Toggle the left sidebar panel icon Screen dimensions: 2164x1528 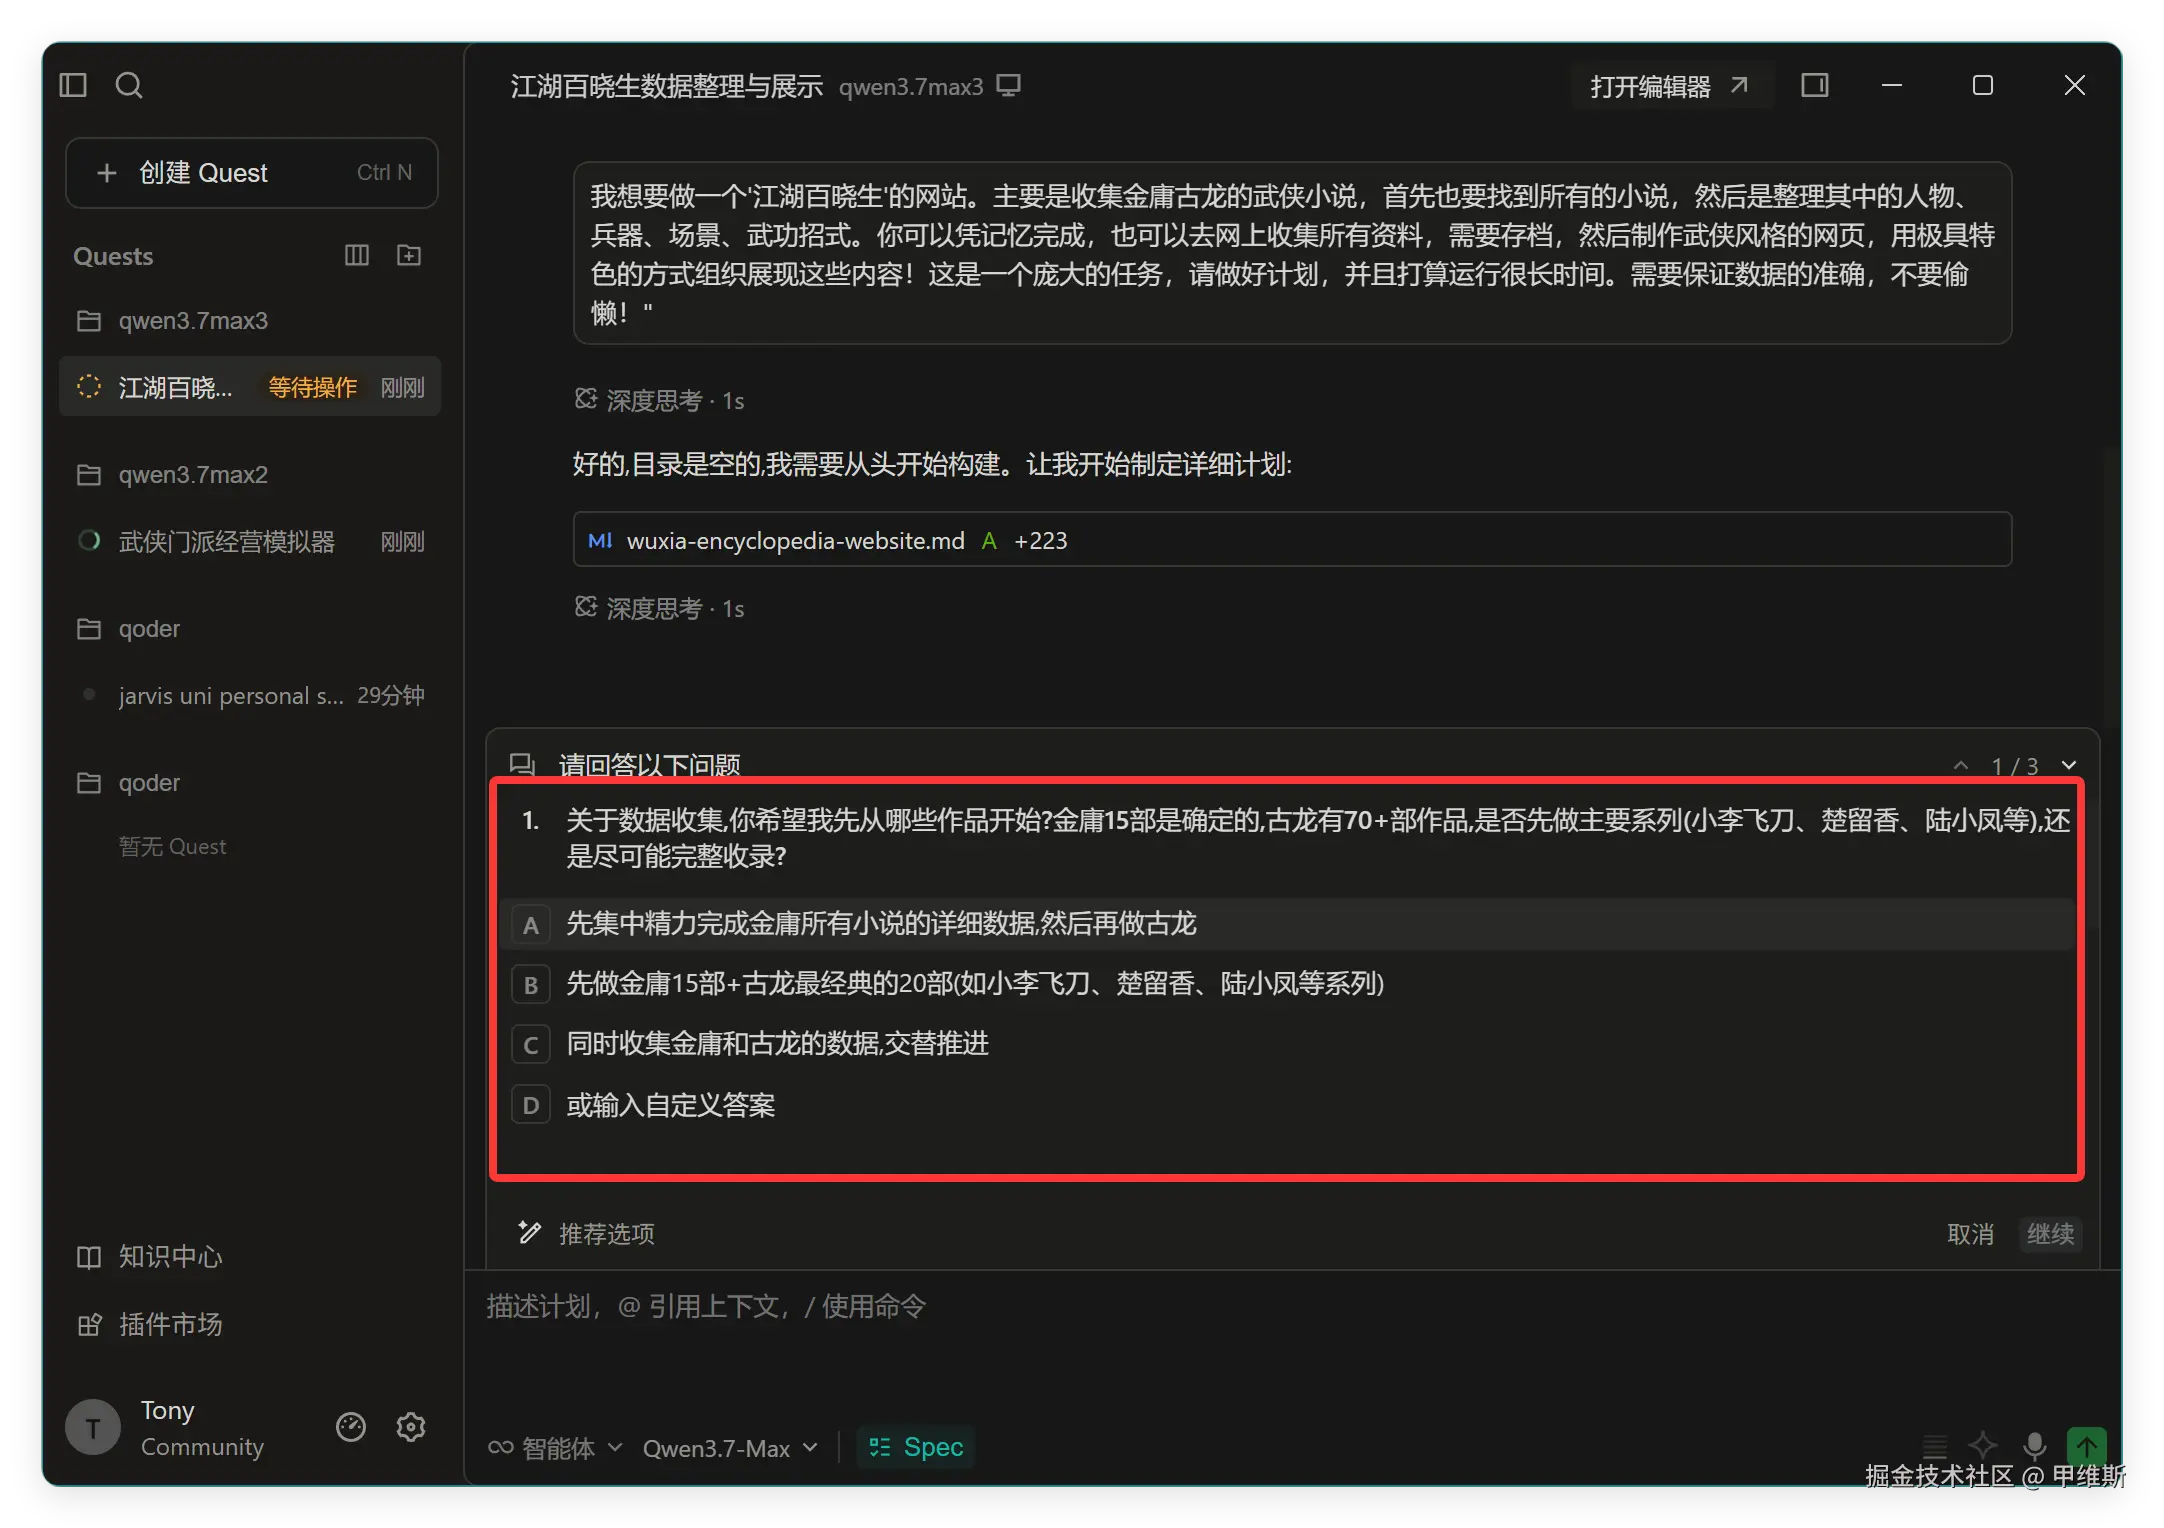point(73,85)
